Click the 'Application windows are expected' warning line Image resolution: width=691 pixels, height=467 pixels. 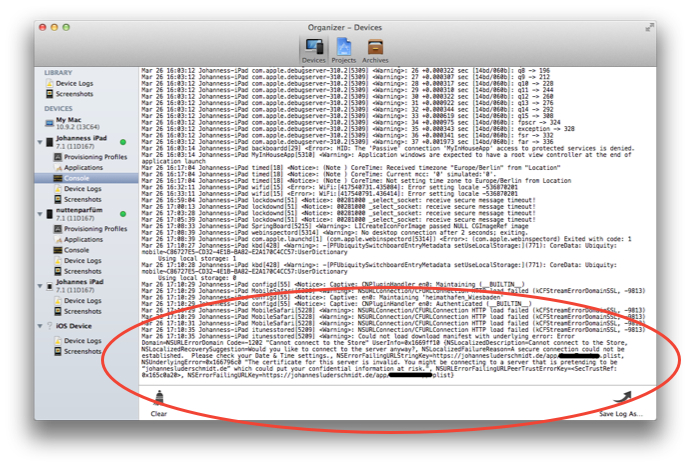(386, 158)
